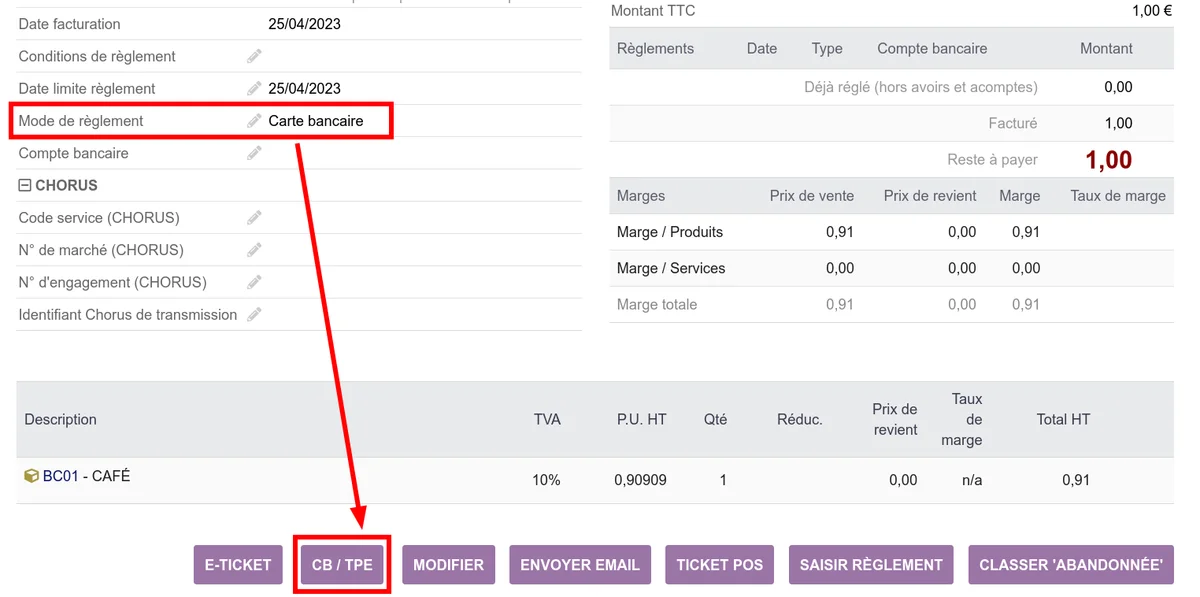
Task: Edit N° d'engagement (CHORUS) pencil icon
Action: pos(254,282)
